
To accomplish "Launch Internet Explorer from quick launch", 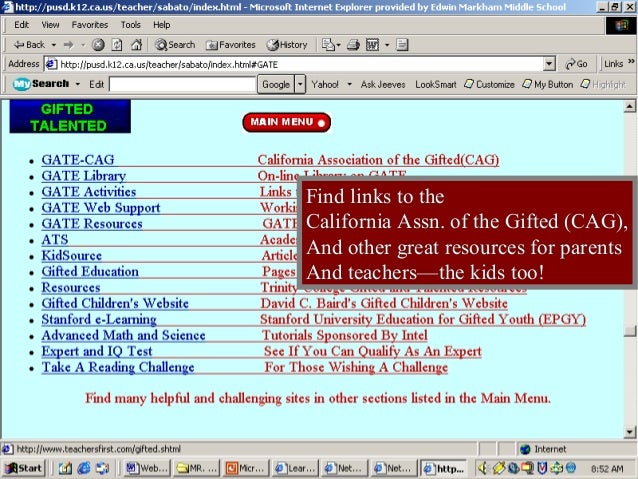I will (84, 468).
